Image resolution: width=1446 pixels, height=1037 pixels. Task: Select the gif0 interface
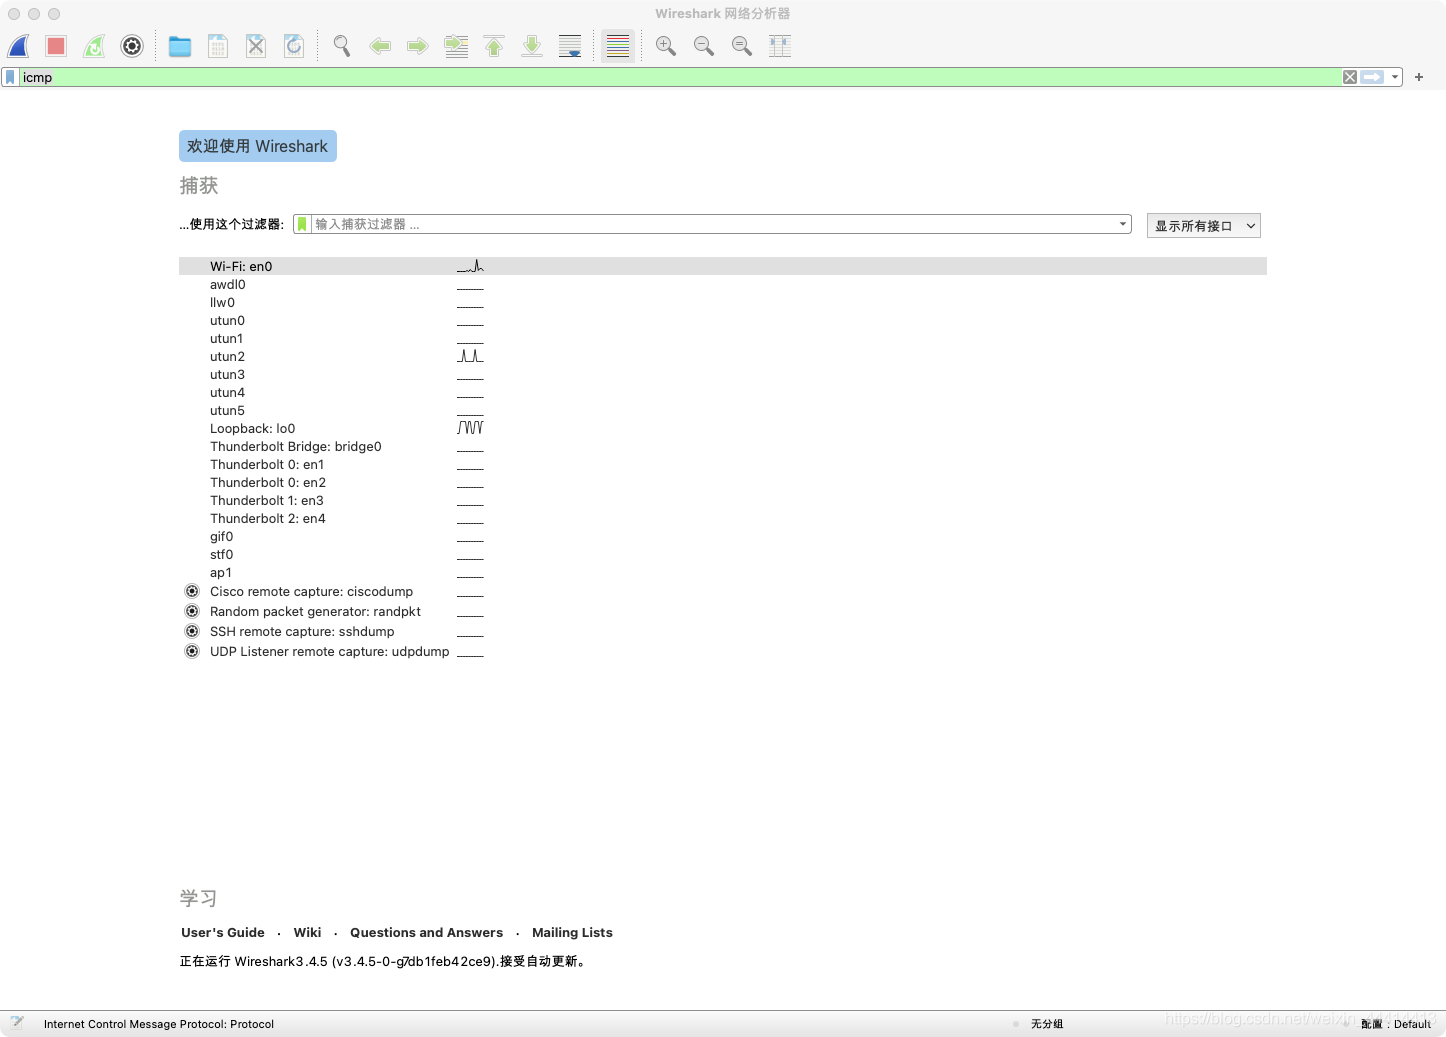coord(723,536)
